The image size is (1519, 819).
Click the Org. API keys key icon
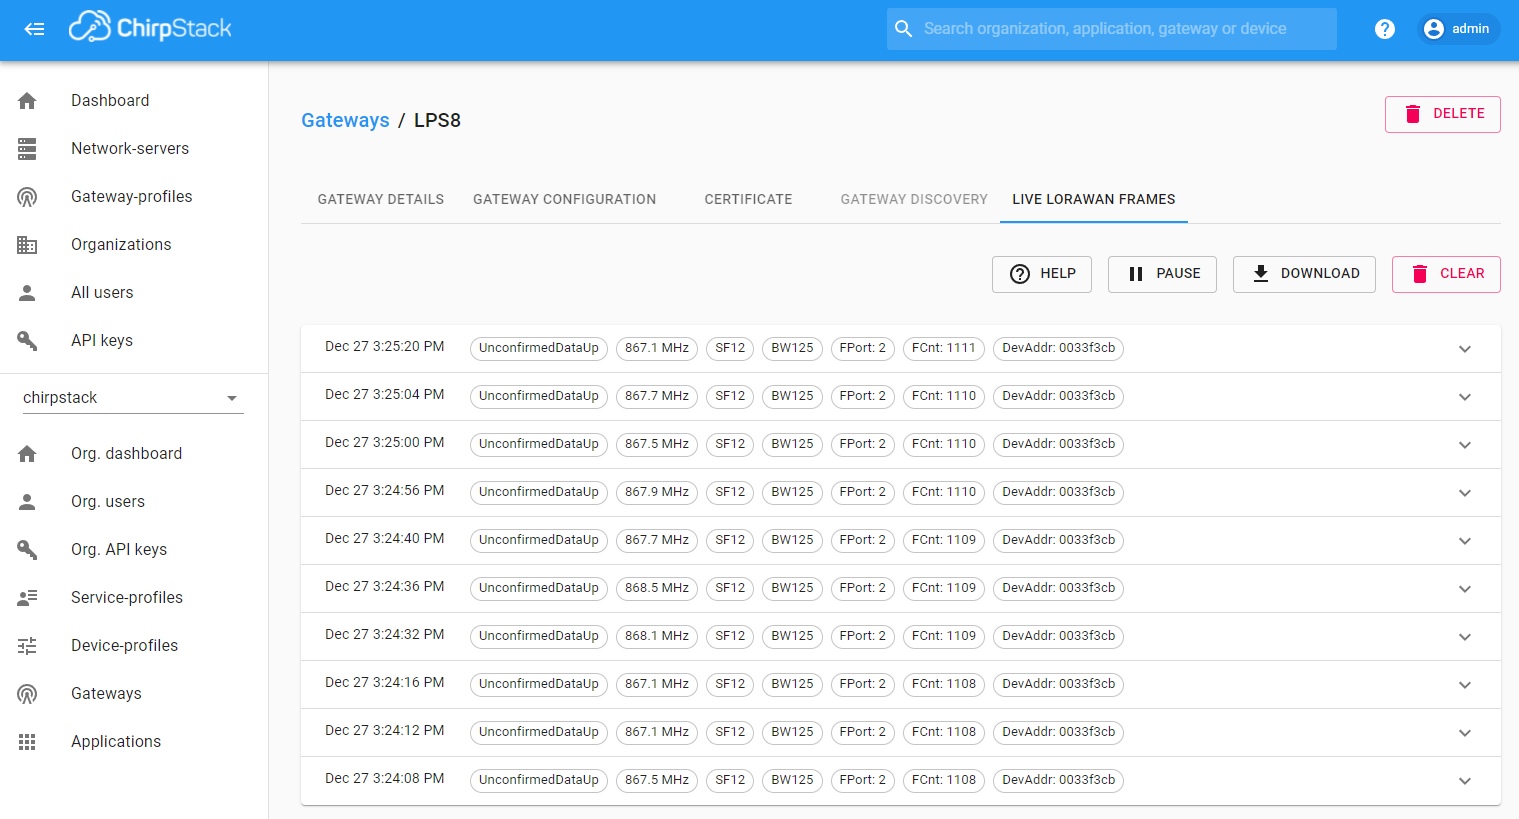(27, 550)
